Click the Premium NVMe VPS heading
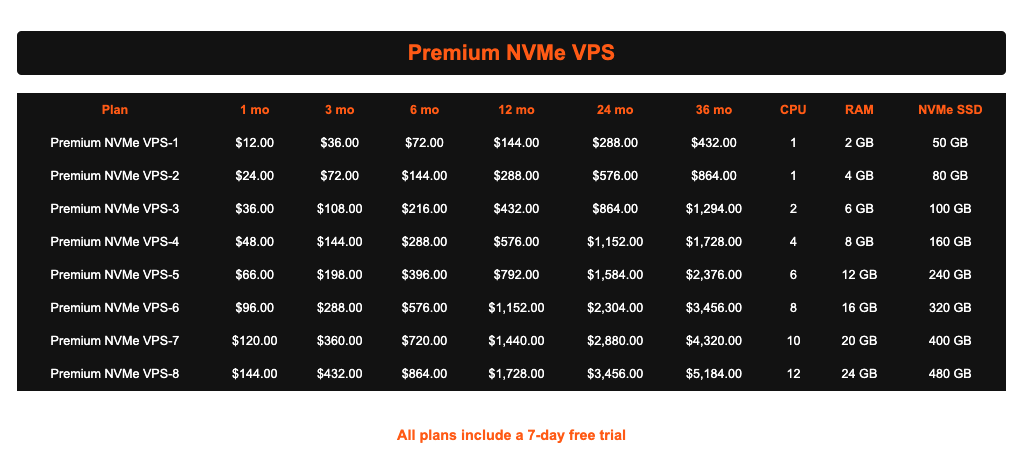Viewport: 1022px width, 453px height. pos(511,53)
